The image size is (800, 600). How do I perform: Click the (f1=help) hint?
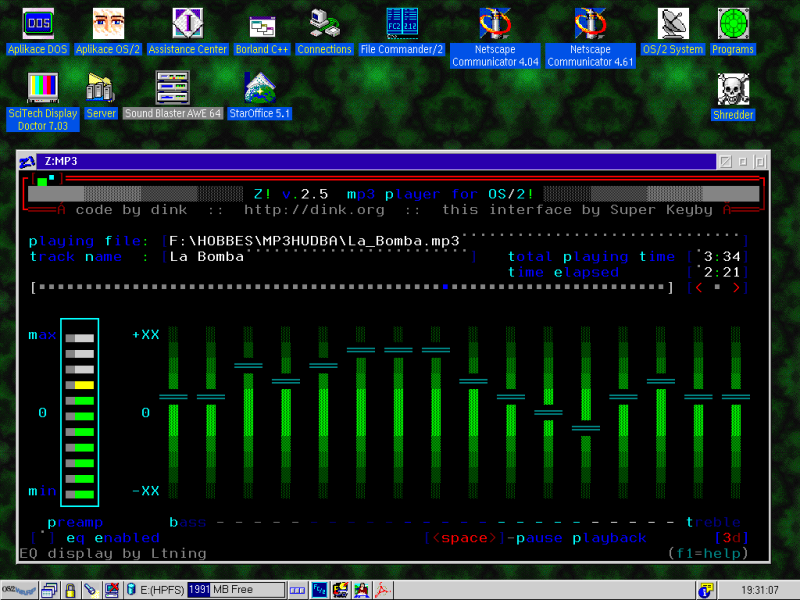708,553
